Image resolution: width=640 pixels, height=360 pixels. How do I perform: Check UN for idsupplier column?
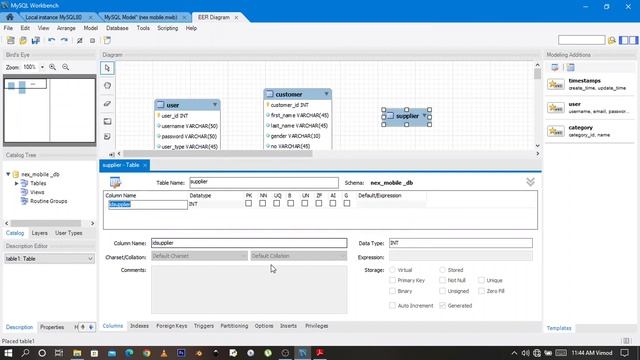(305, 203)
